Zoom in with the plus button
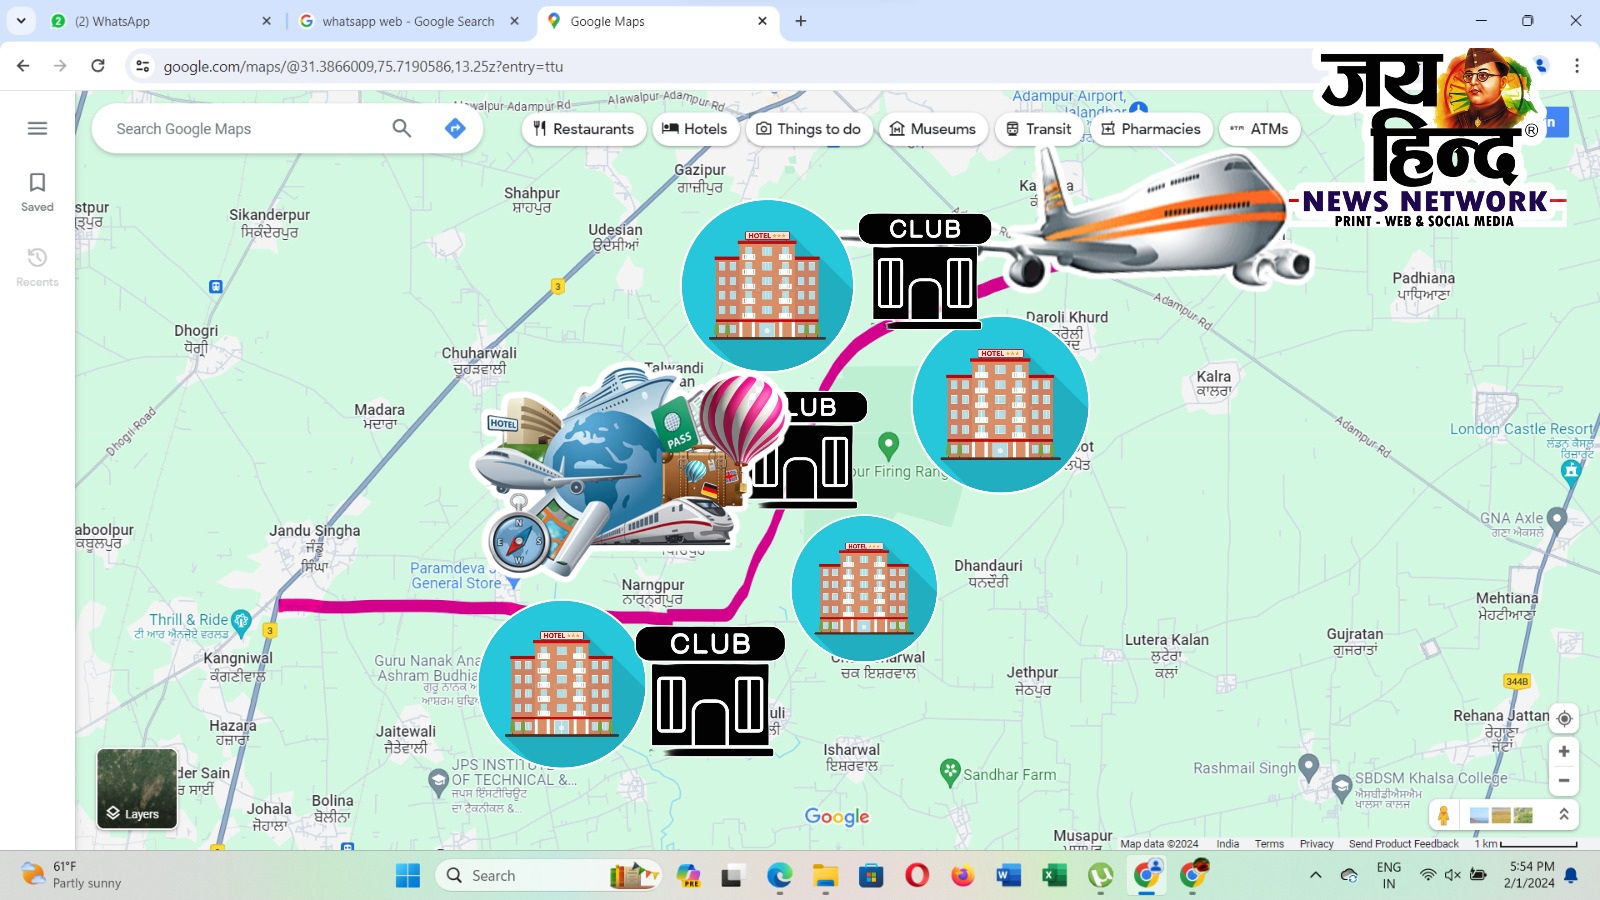Viewport: 1600px width, 900px height. pos(1564,751)
